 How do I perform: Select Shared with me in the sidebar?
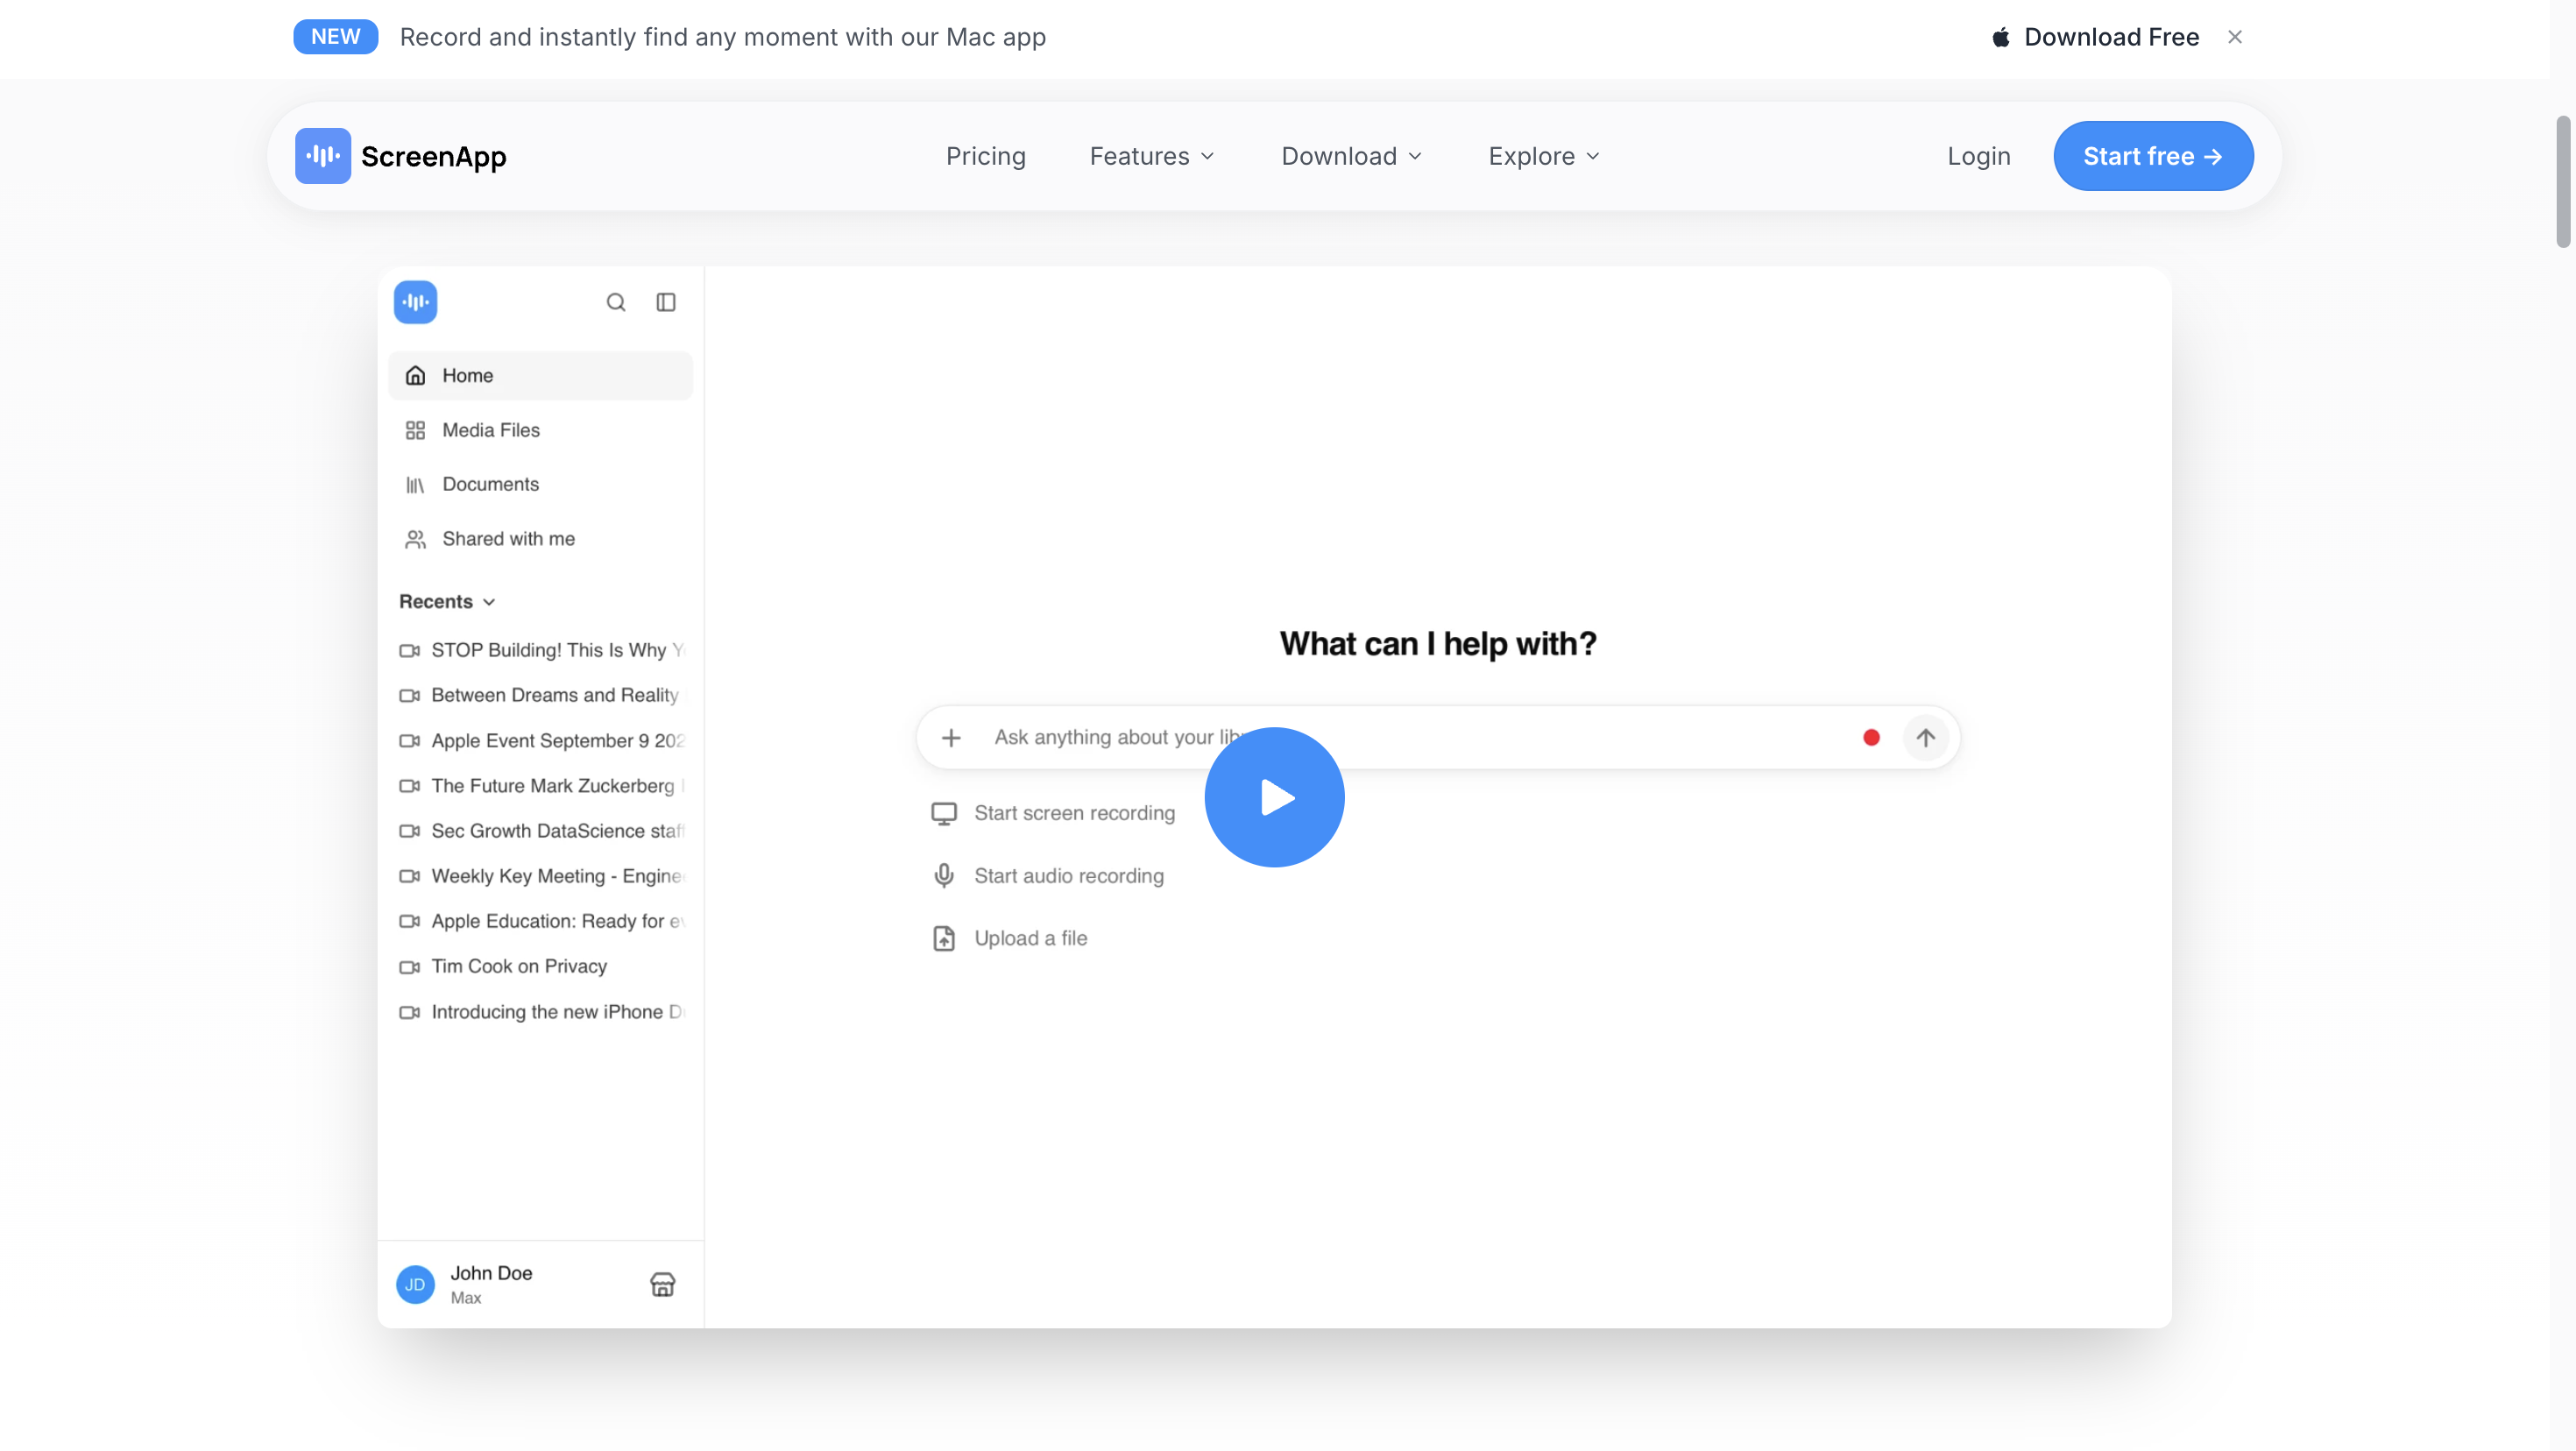pyautogui.click(x=540, y=539)
